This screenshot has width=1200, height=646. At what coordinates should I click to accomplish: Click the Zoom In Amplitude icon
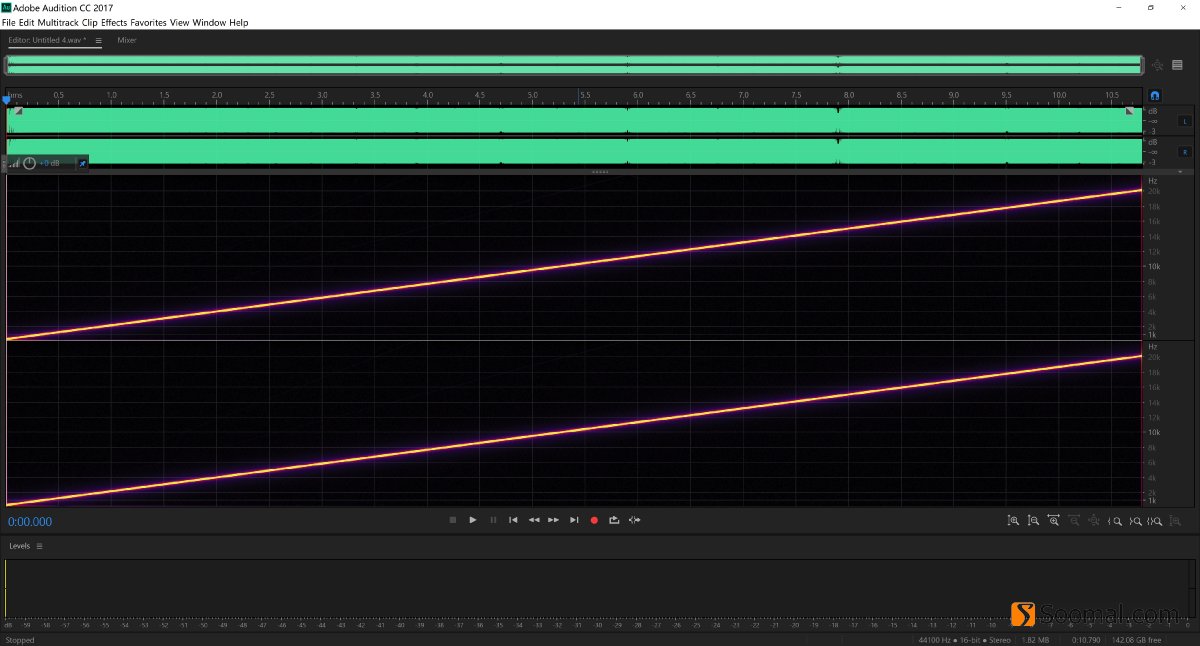tap(1013, 521)
